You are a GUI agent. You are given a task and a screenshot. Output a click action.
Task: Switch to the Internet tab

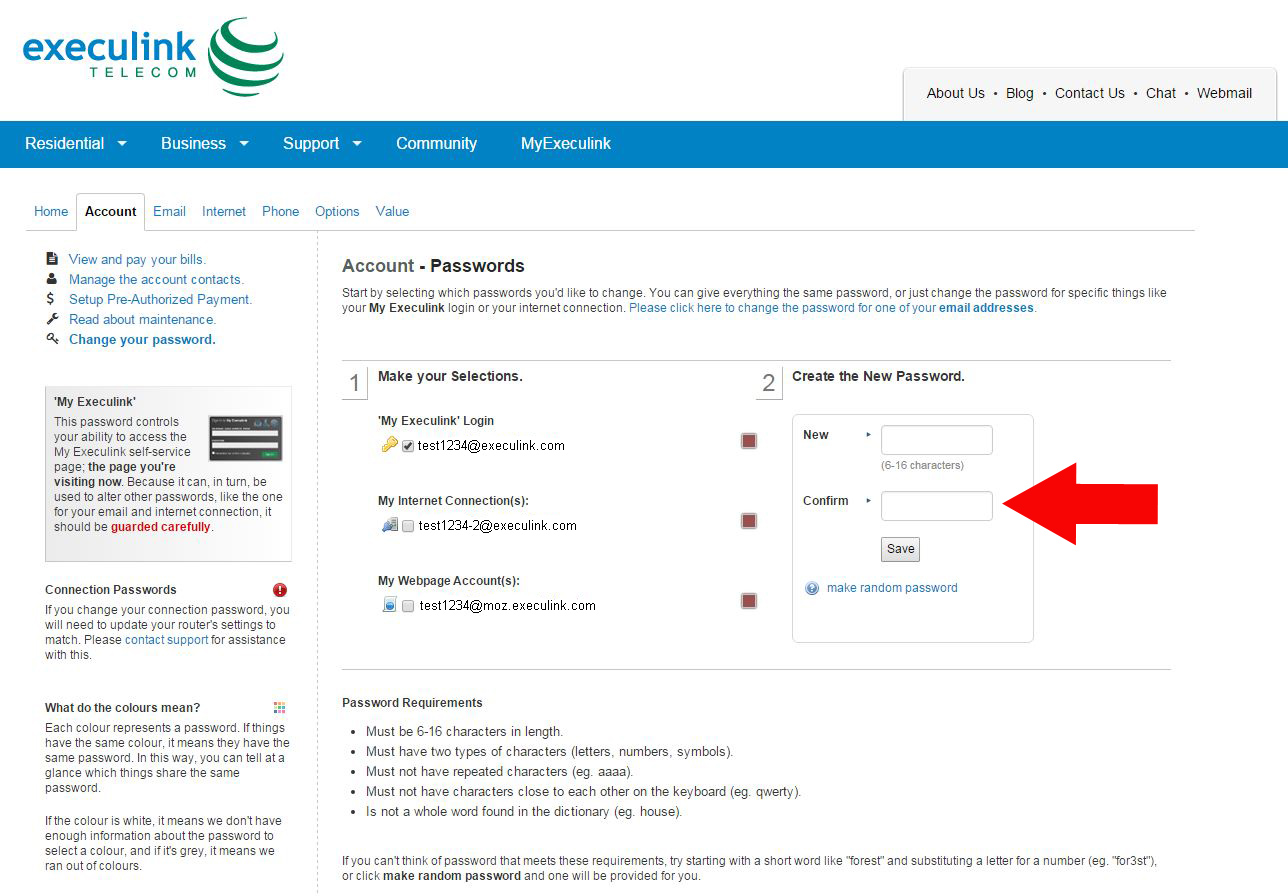pos(224,211)
